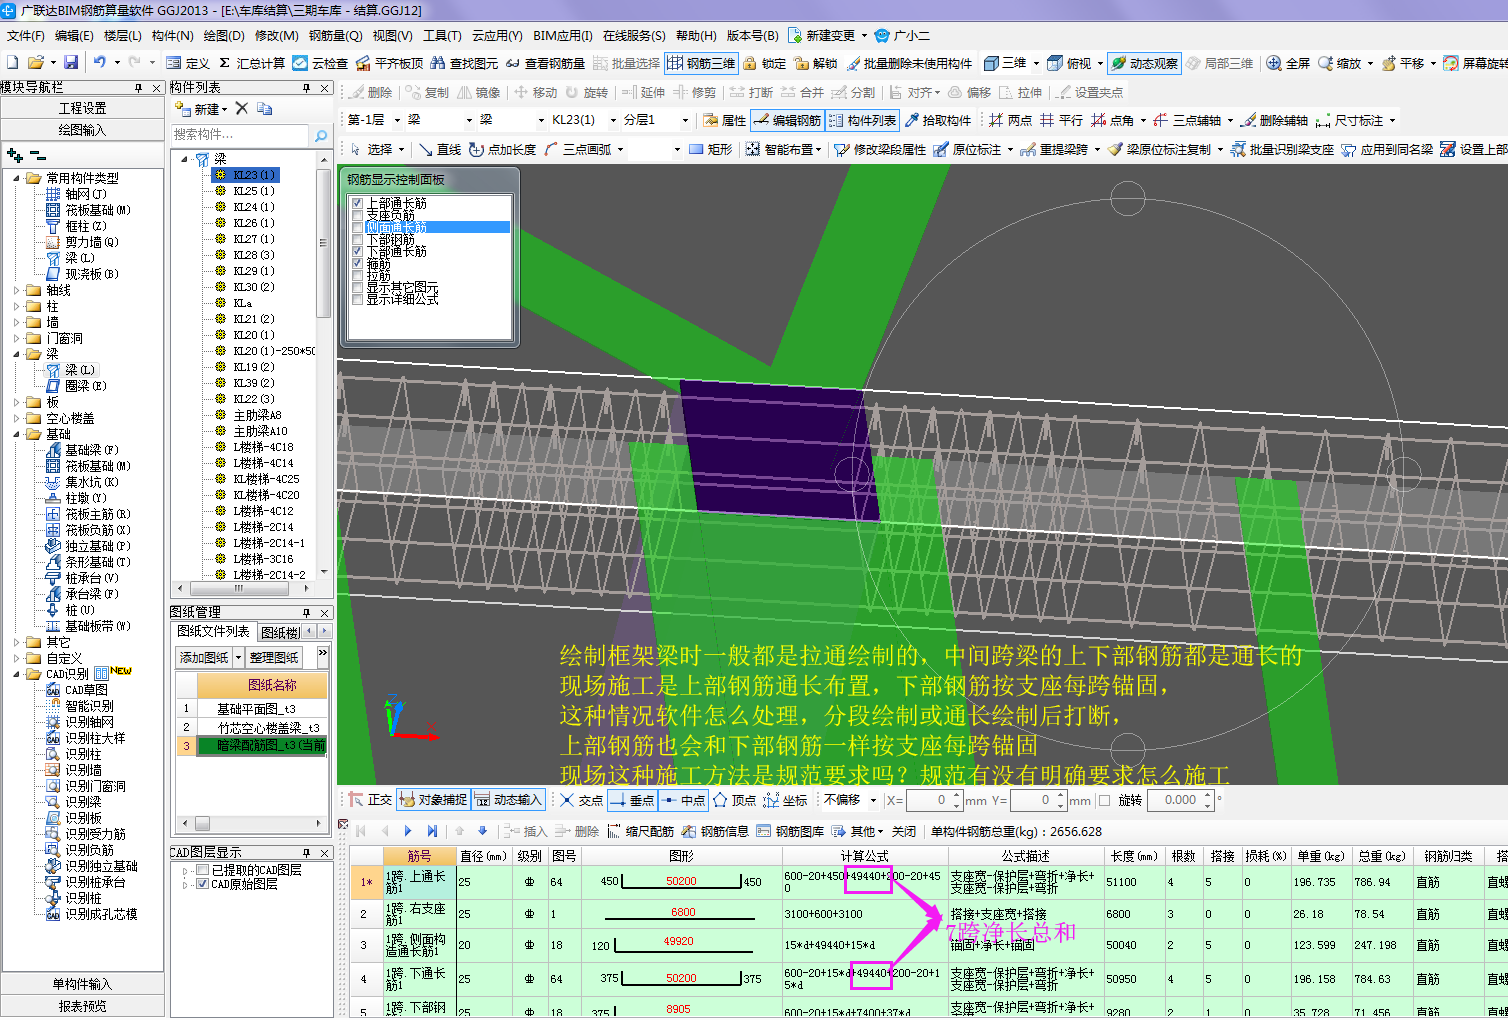
Task: Click 应用到同名梁 tool
Action: (x=1387, y=149)
